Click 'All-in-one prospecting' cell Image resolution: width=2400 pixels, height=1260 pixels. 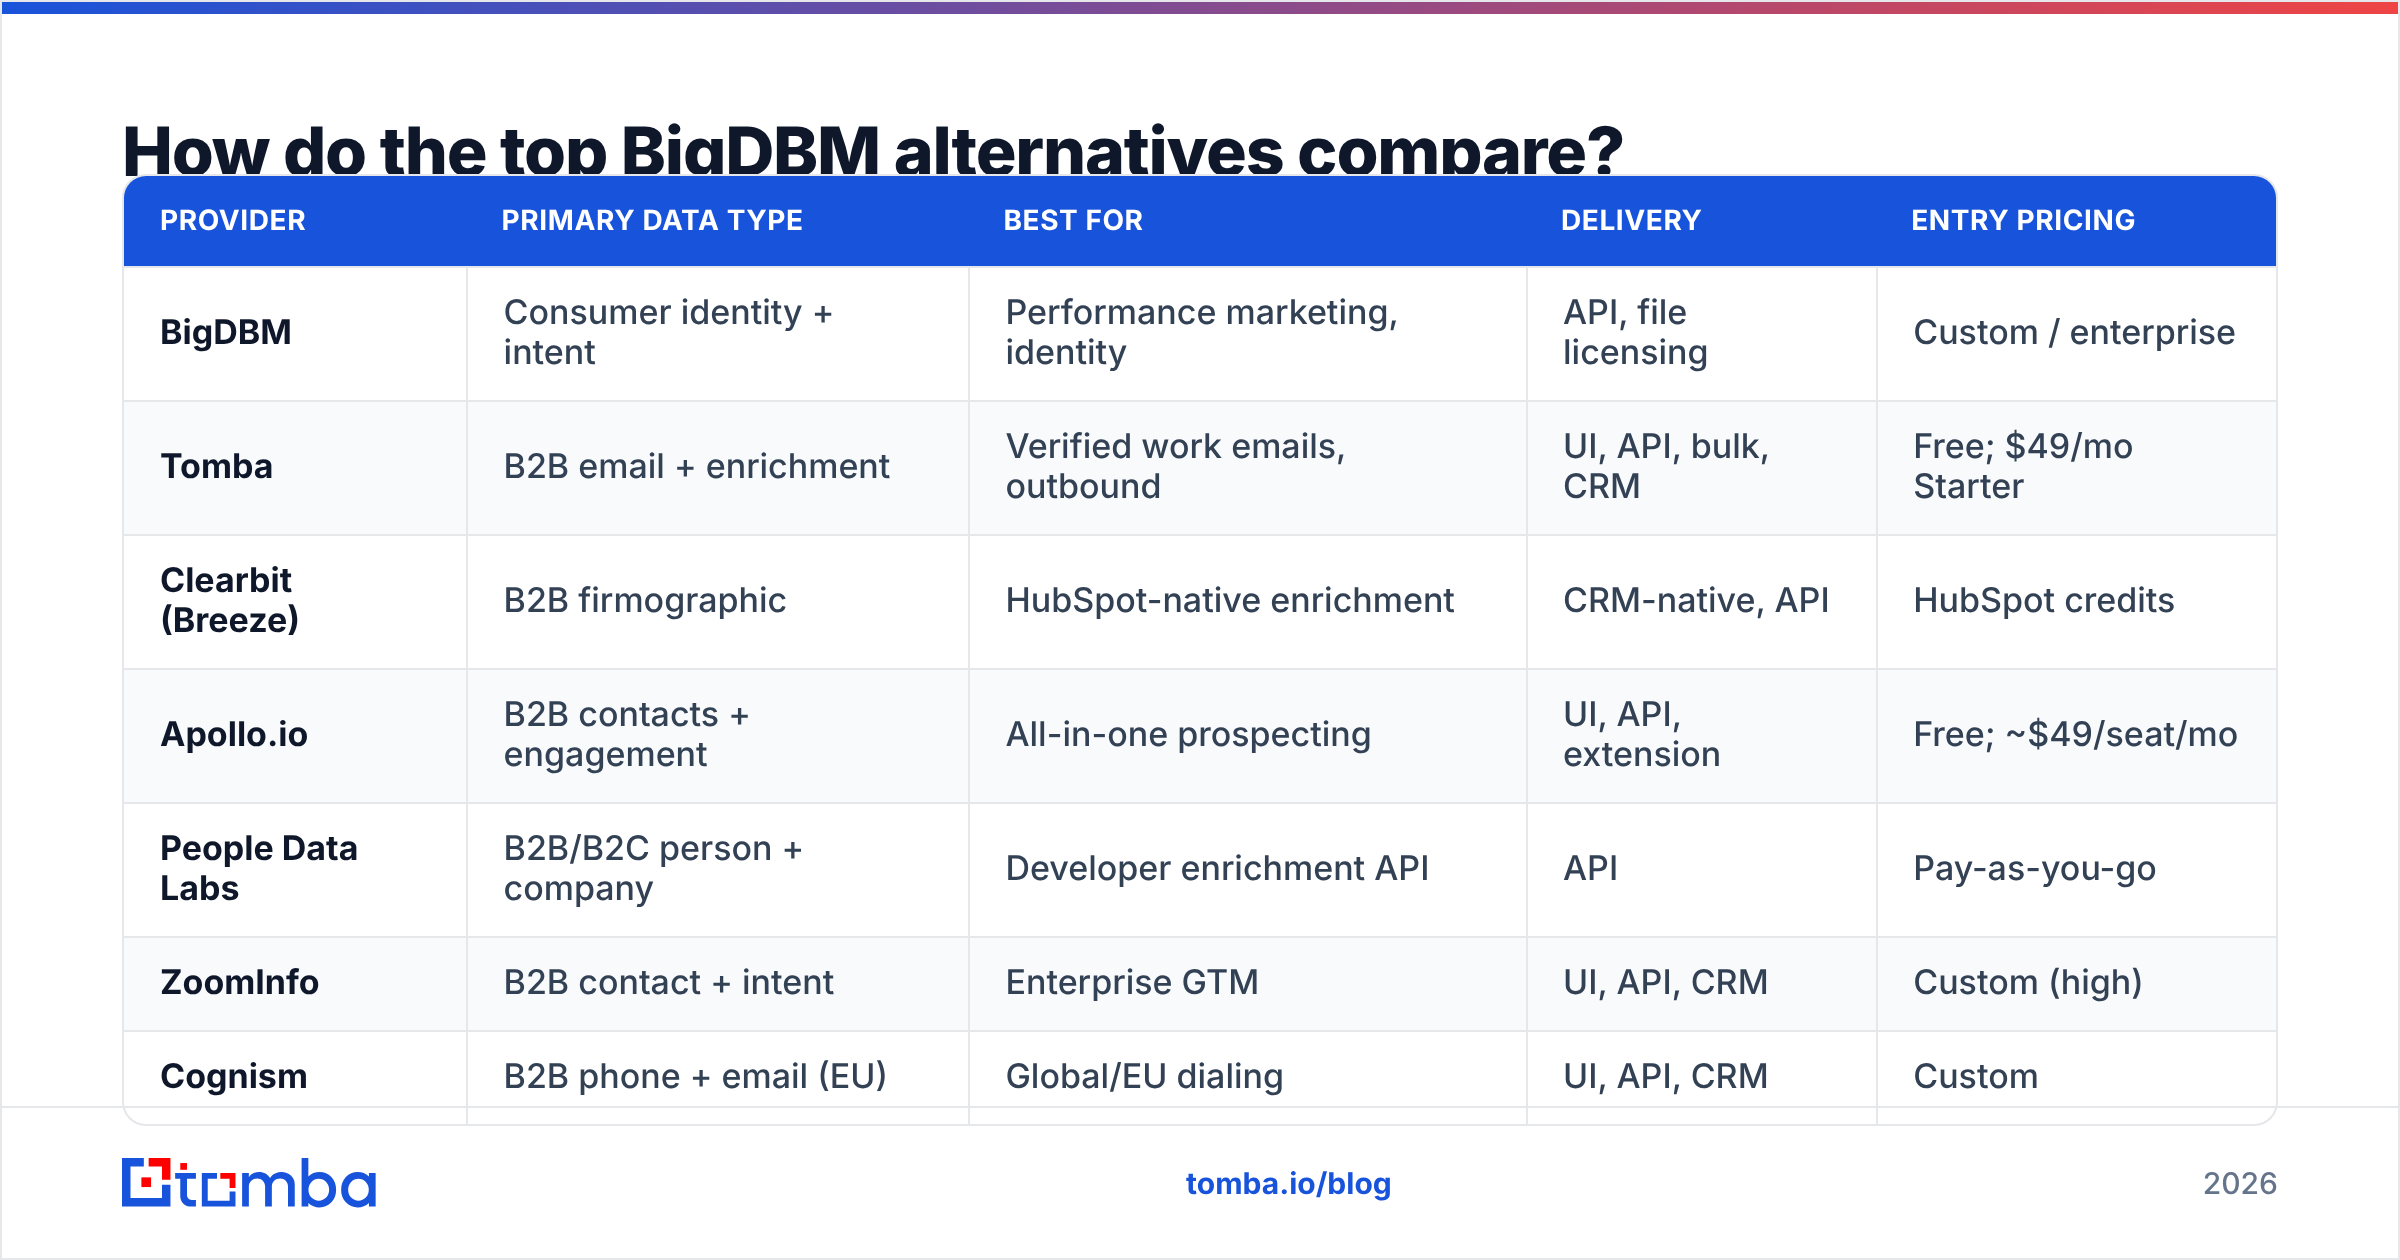(x=1248, y=735)
